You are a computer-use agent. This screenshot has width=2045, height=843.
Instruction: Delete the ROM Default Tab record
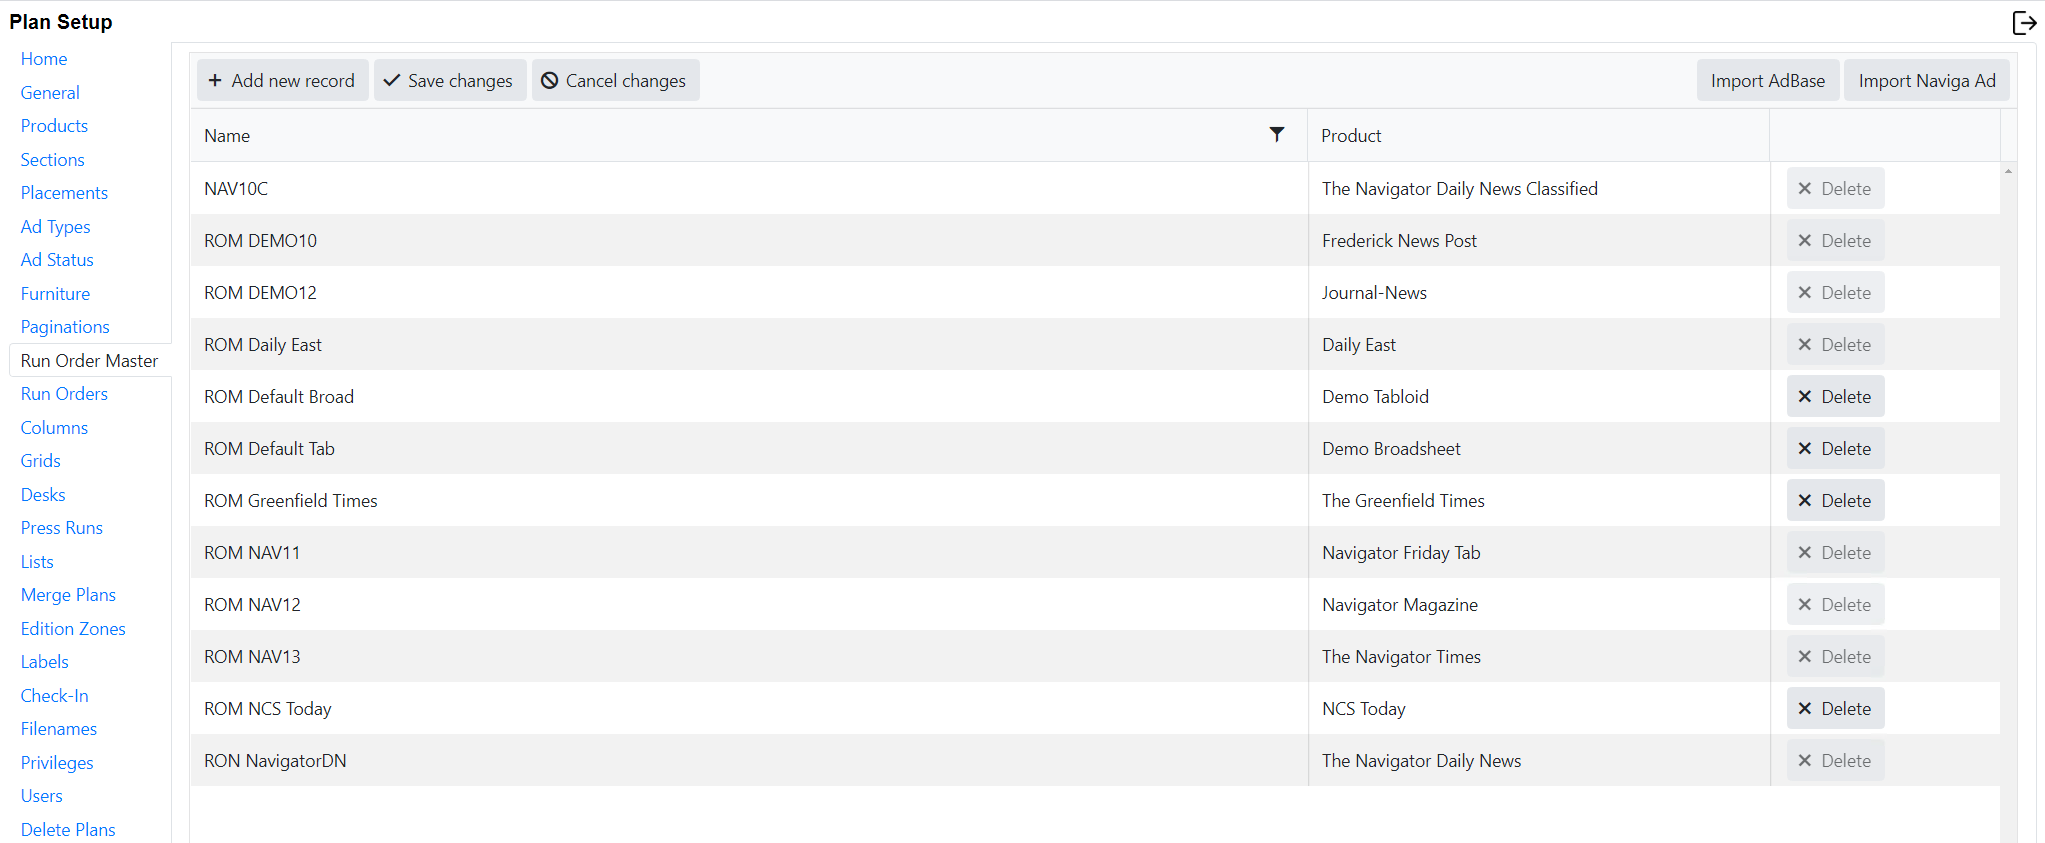1835,449
